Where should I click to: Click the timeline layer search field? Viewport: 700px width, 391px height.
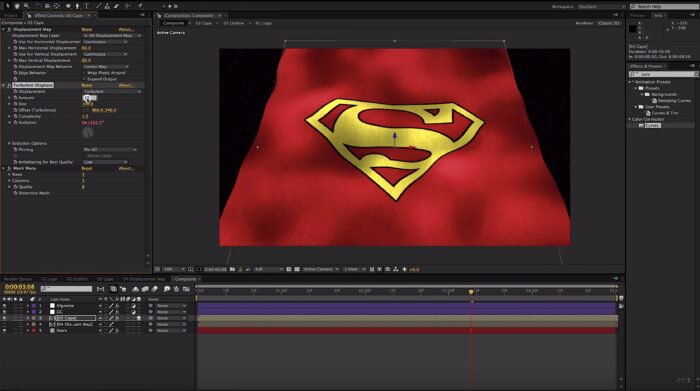coord(66,289)
